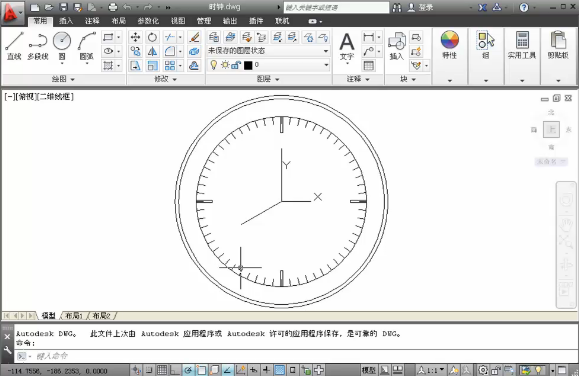
Task: Click the Plot/Print icon in quick access toolbar
Action: click(x=113, y=7)
